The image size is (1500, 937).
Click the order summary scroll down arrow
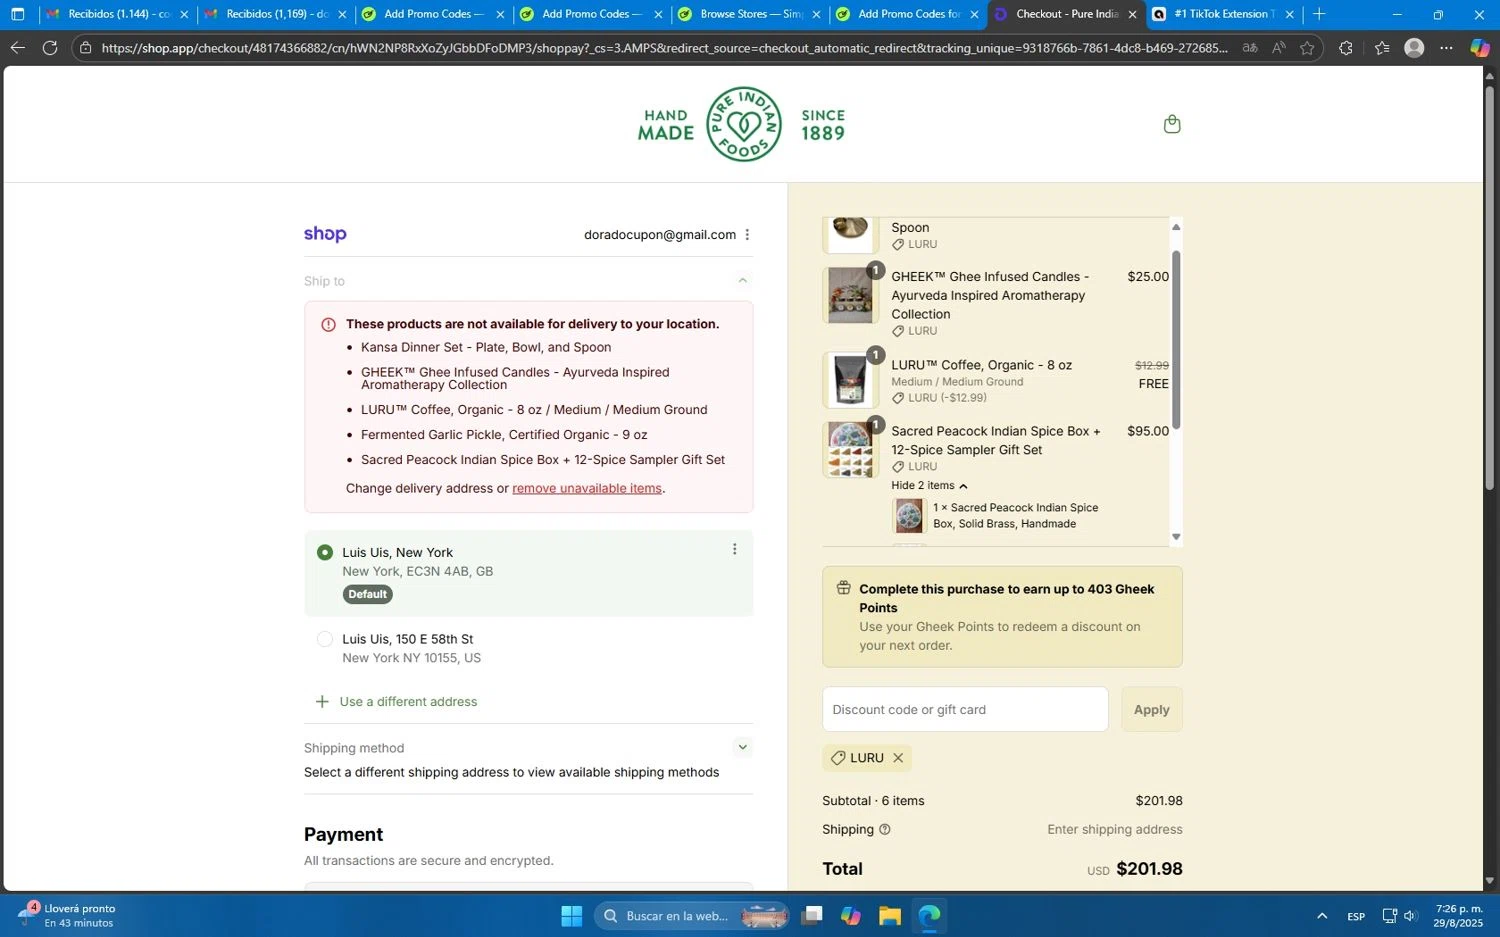point(1176,537)
